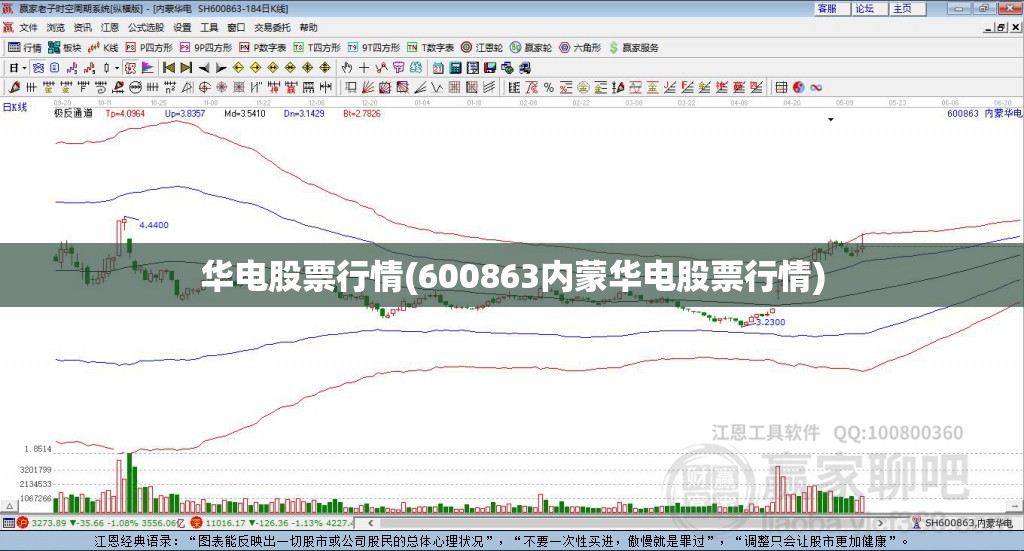
Task: Open the 浏览 menu
Action: pos(56,27)
